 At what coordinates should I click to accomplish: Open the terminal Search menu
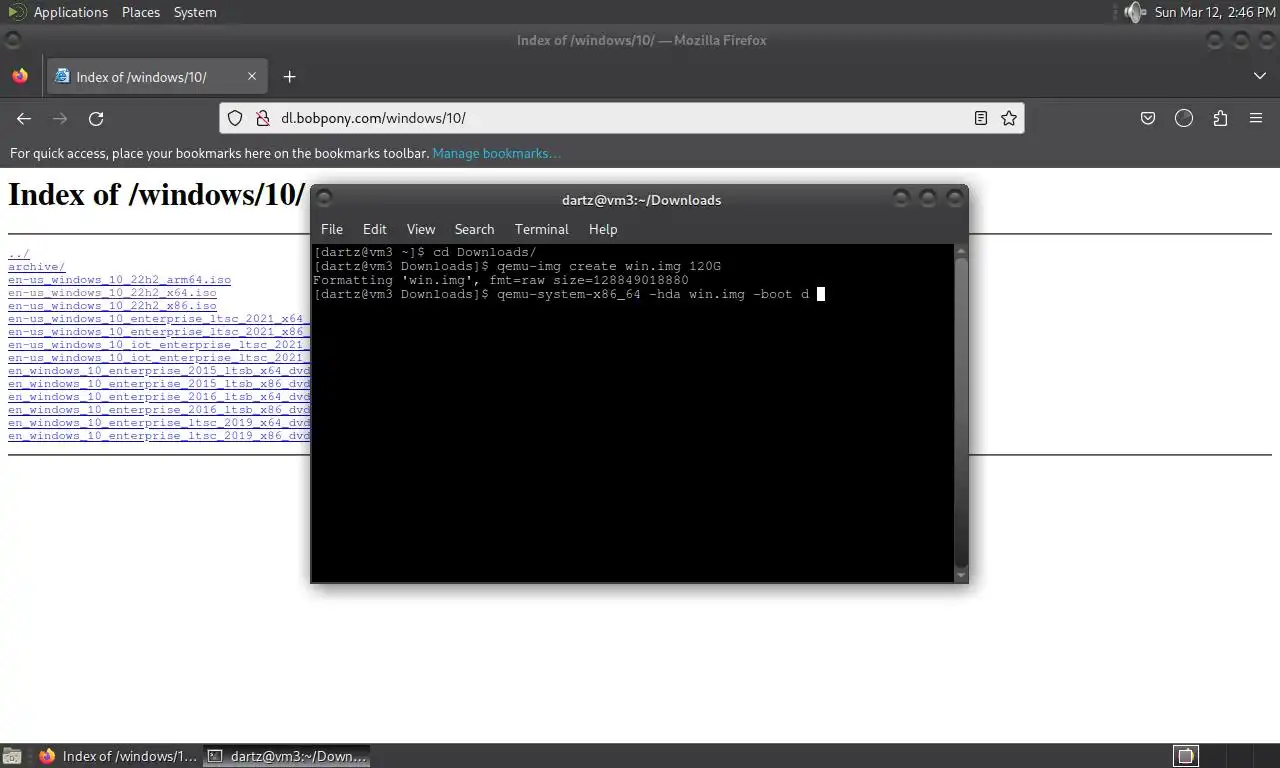click(x=474, y=229)
